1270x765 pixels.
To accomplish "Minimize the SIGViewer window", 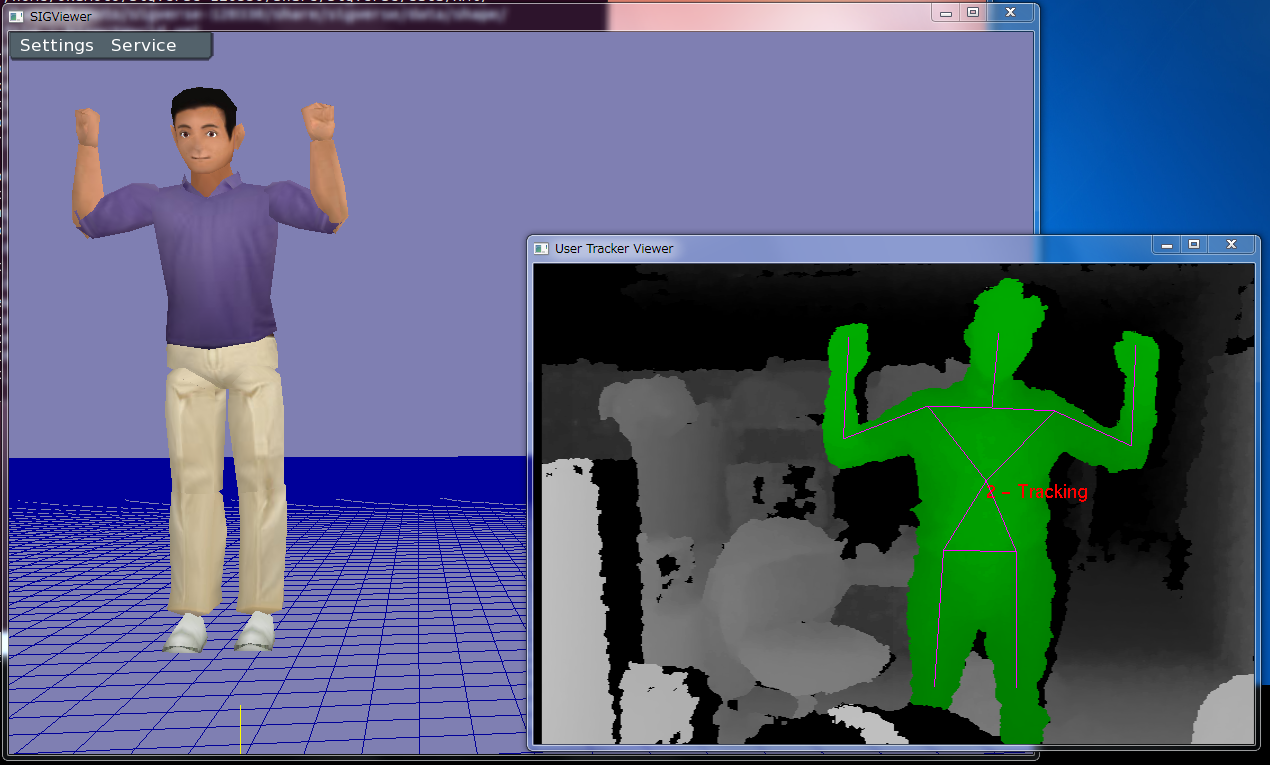I will (946, 13).
